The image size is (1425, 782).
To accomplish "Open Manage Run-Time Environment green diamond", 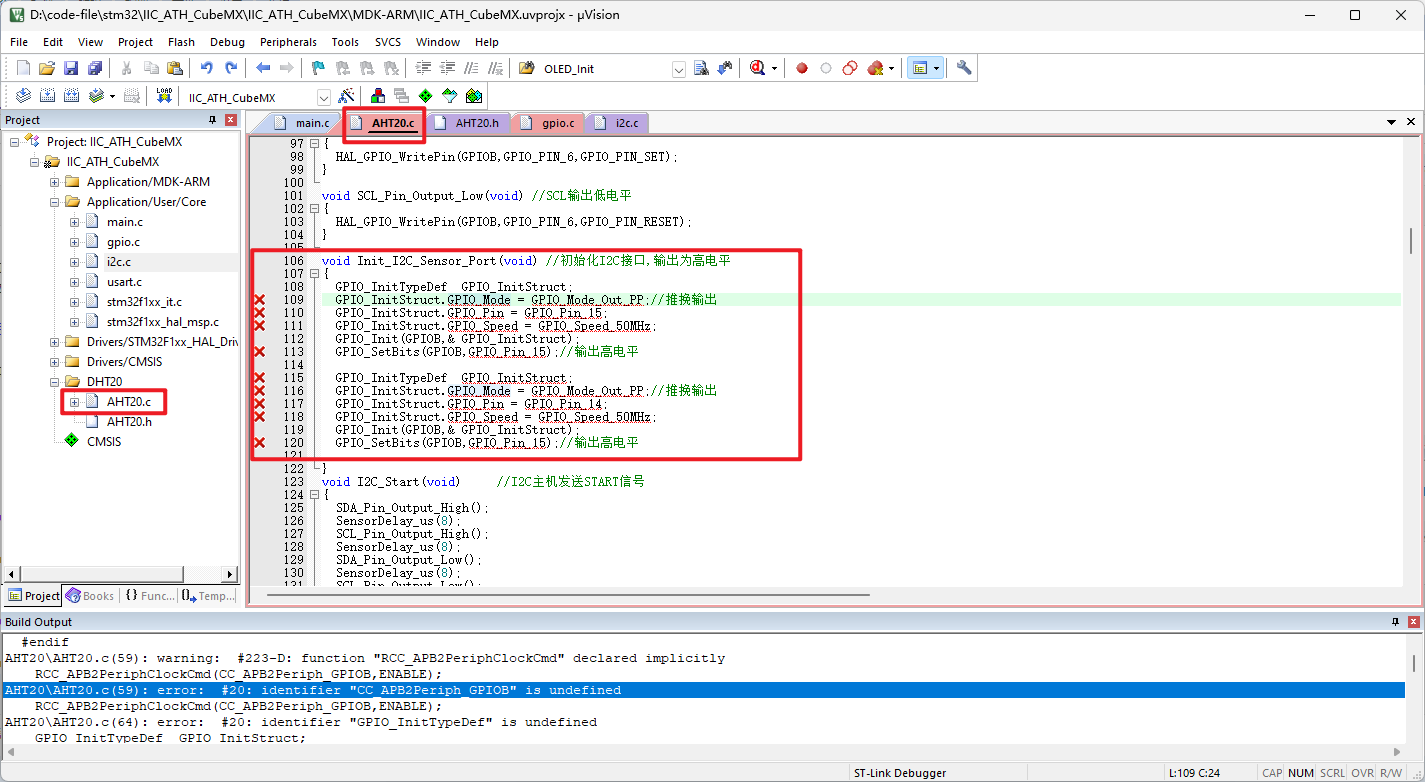I will [x=426, y=96].
